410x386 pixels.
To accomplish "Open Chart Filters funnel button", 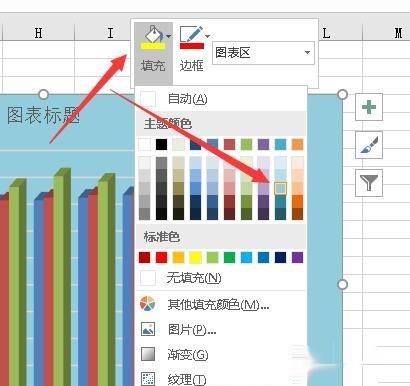I will click(369, 183).
